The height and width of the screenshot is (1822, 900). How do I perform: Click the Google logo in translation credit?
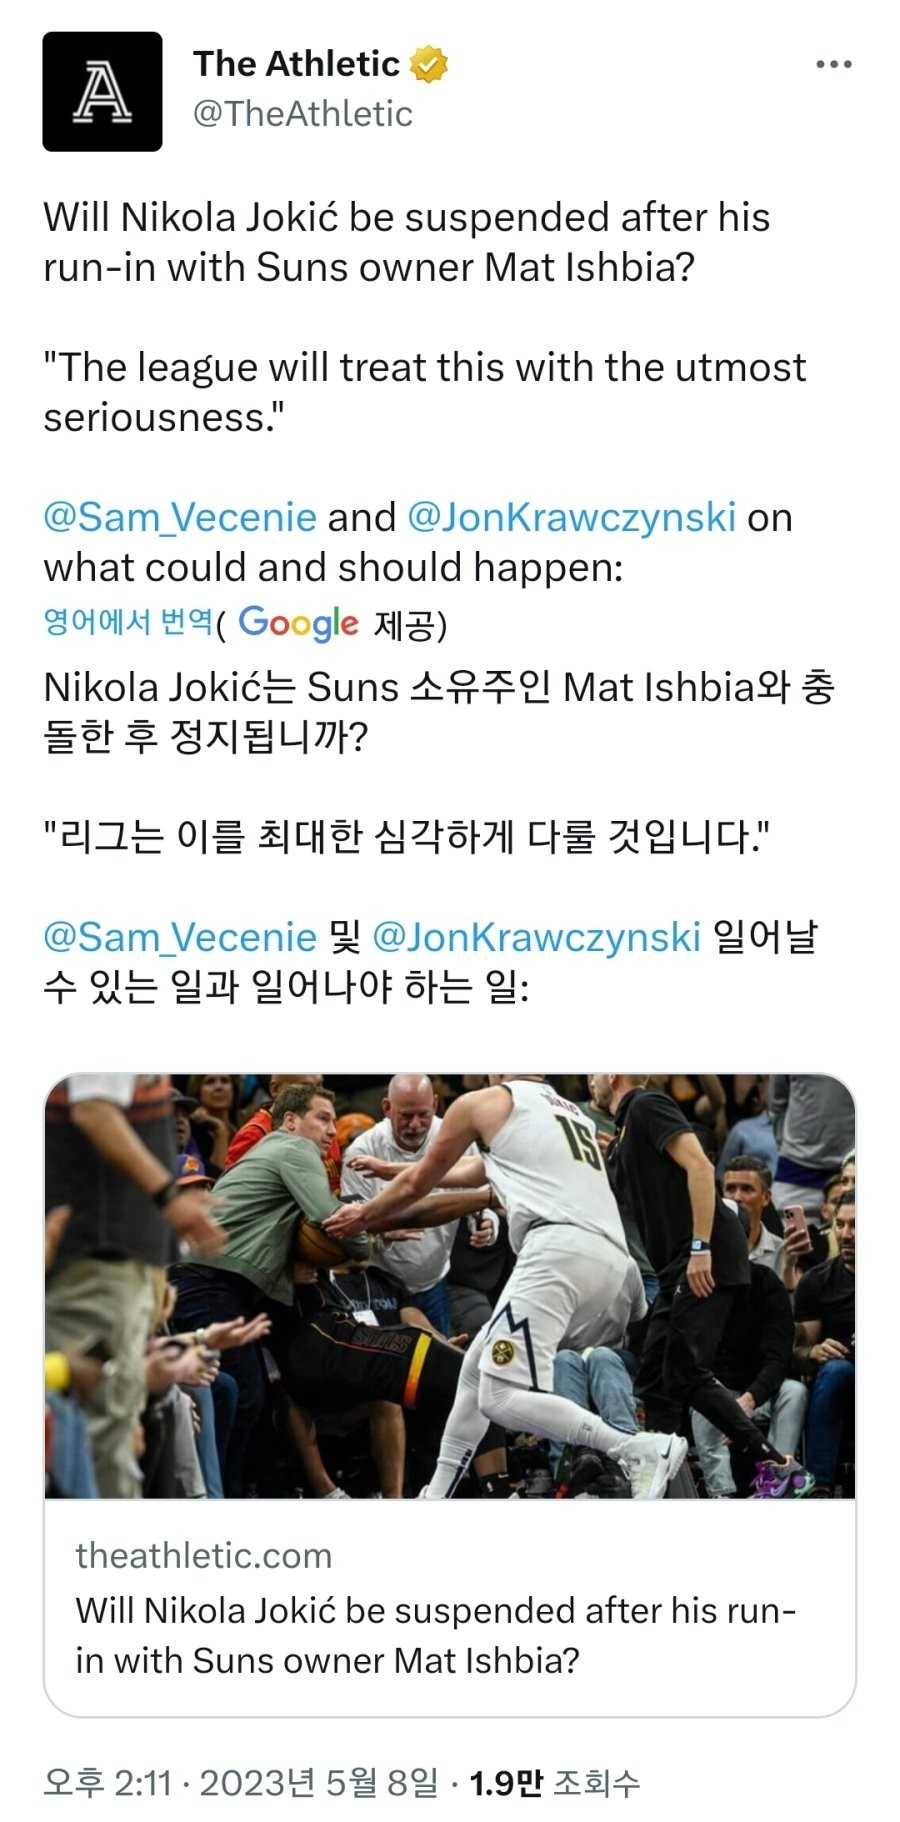298,623
